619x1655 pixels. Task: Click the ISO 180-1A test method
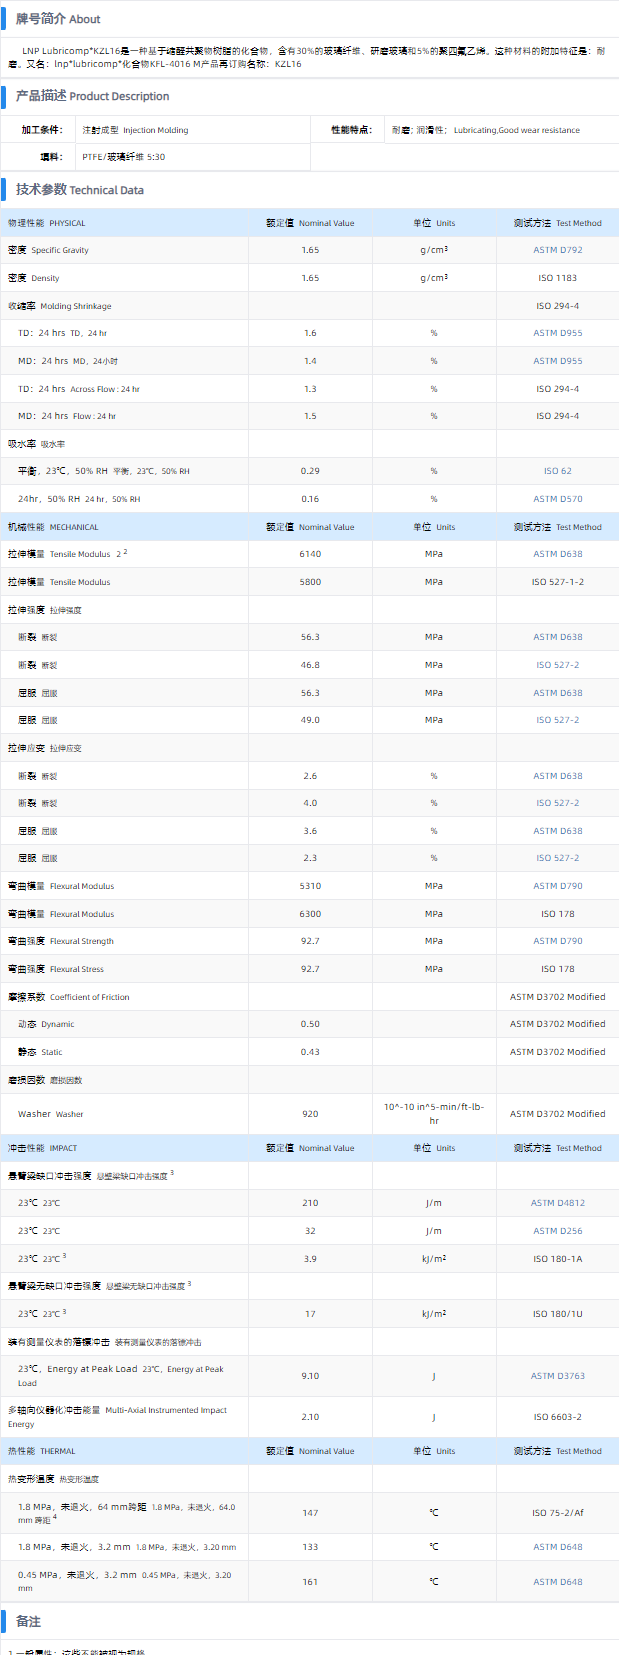(557, 1259)
